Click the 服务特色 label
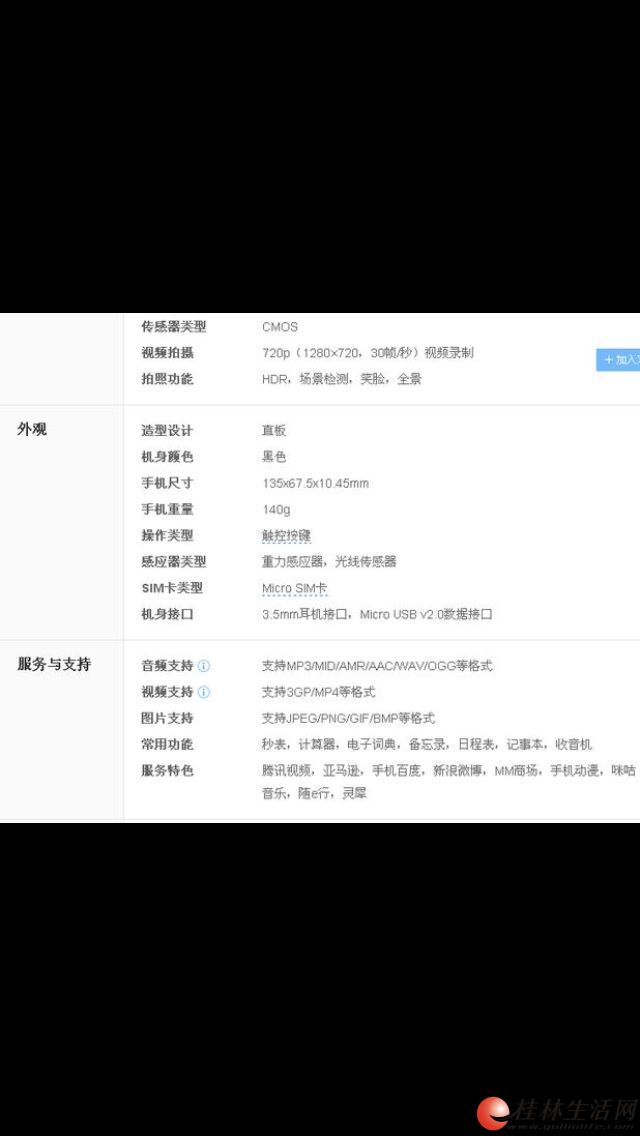Image resolution: width=640 pixels, height=1136 pixels. click(167, 770)
